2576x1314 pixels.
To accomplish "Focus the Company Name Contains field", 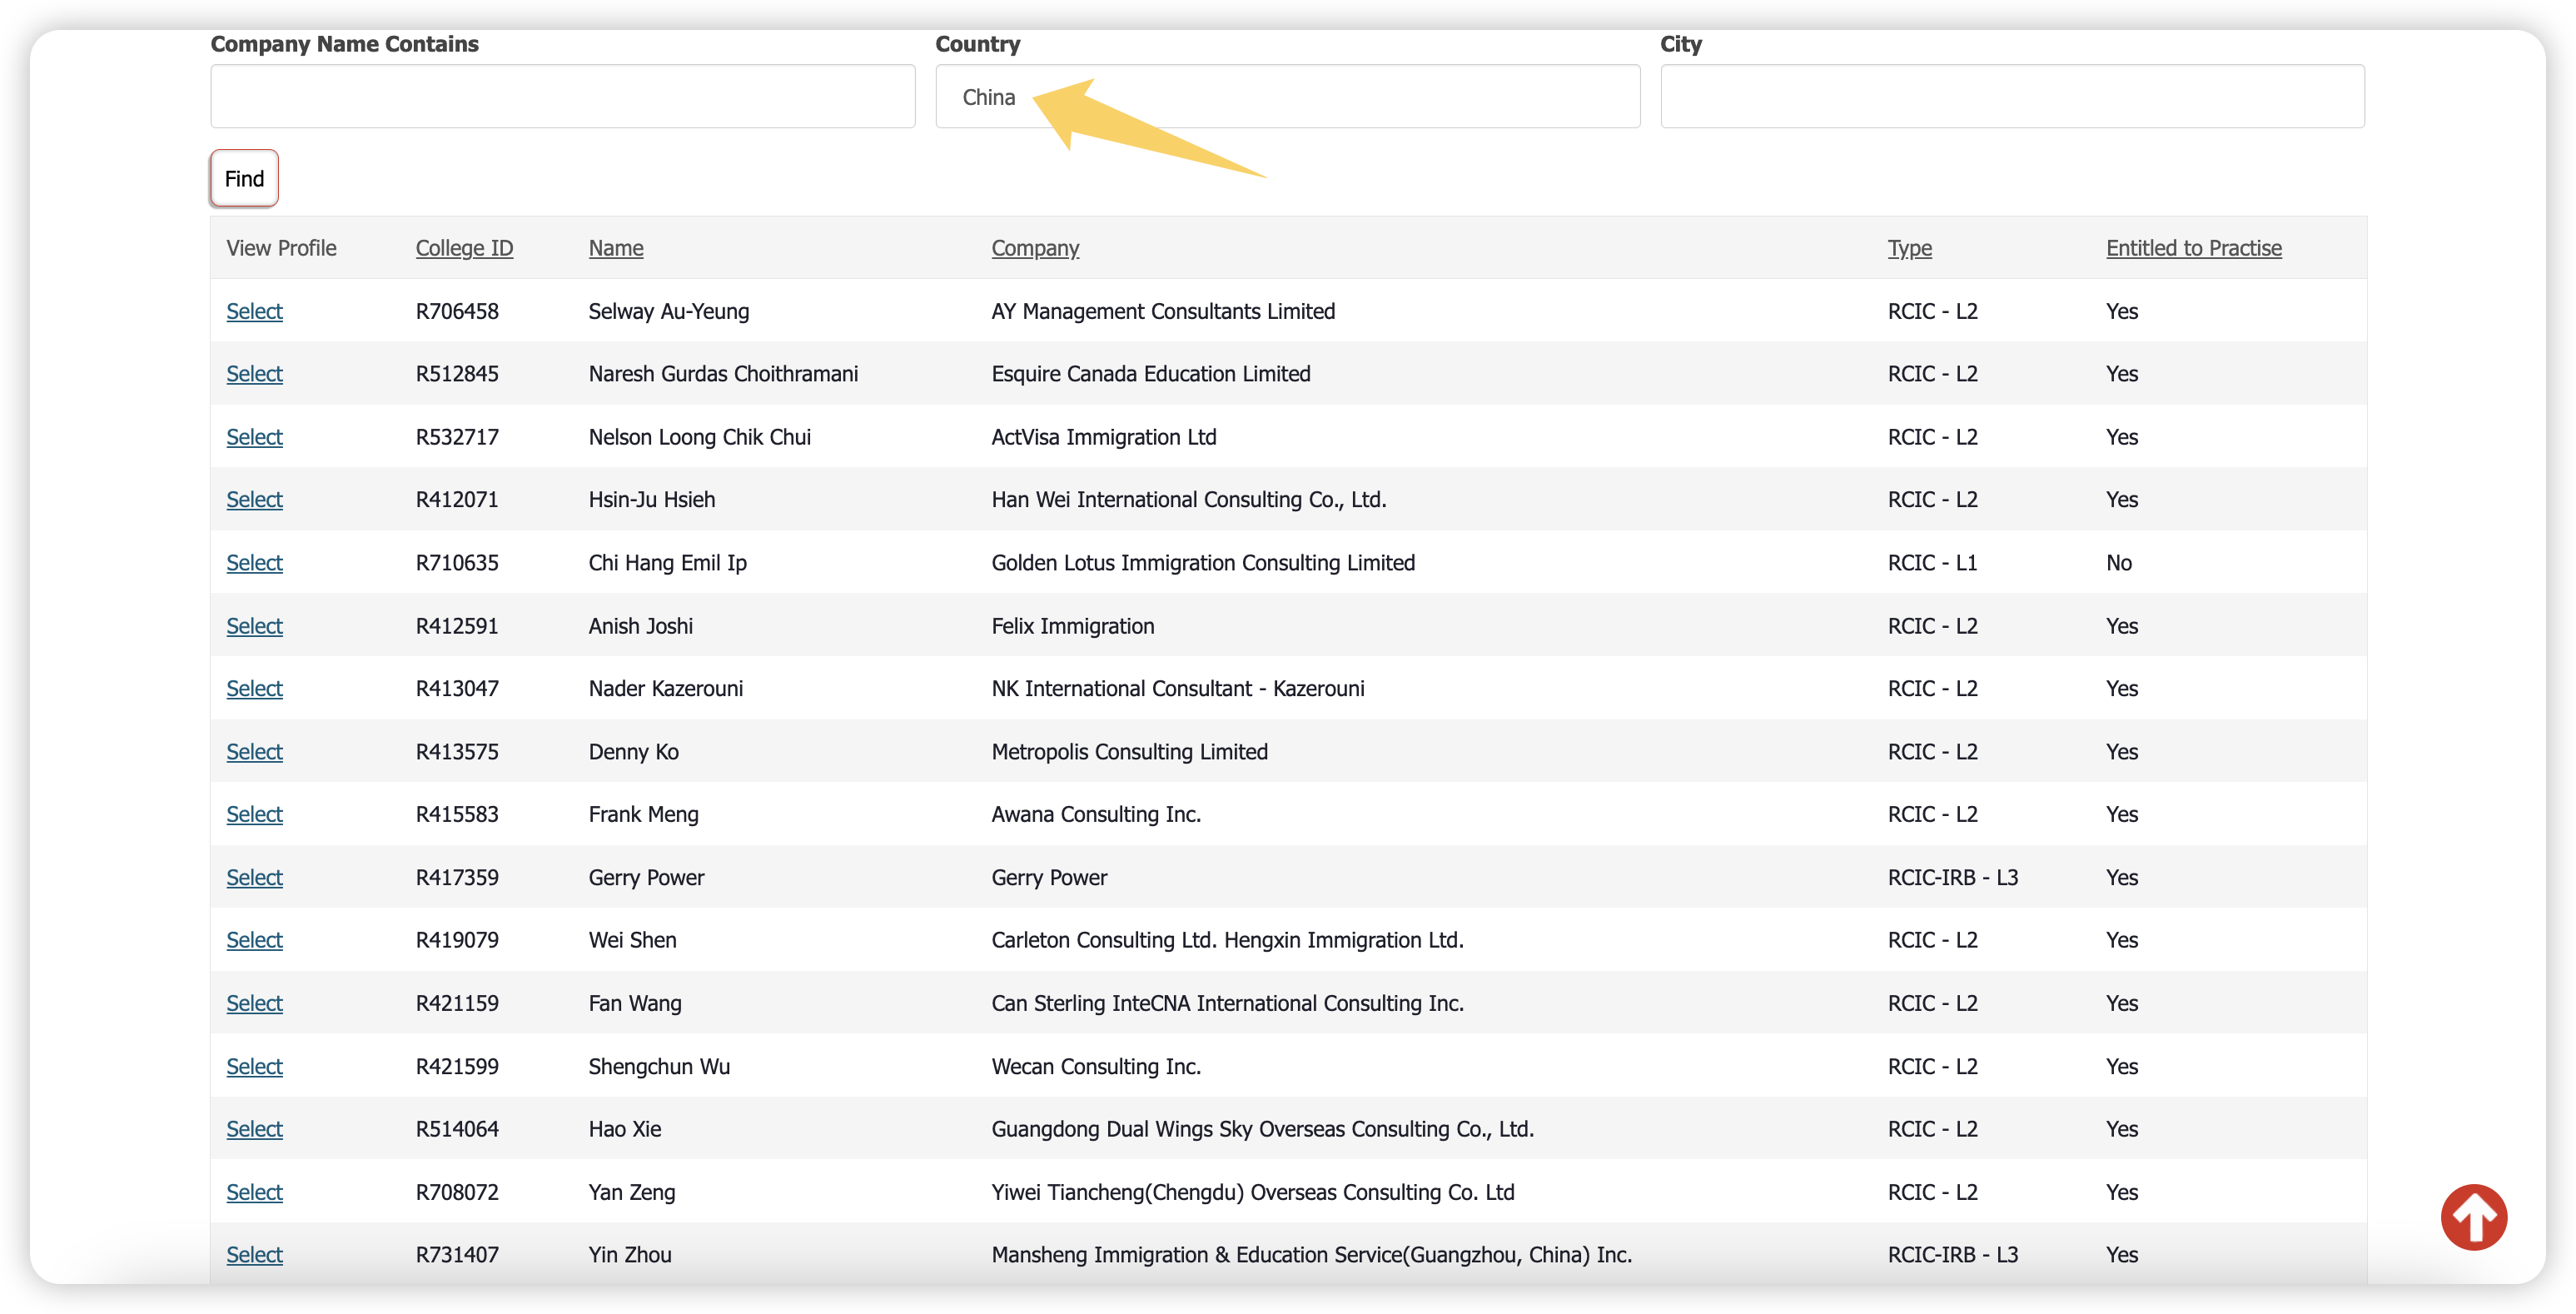I will [563, 97].
